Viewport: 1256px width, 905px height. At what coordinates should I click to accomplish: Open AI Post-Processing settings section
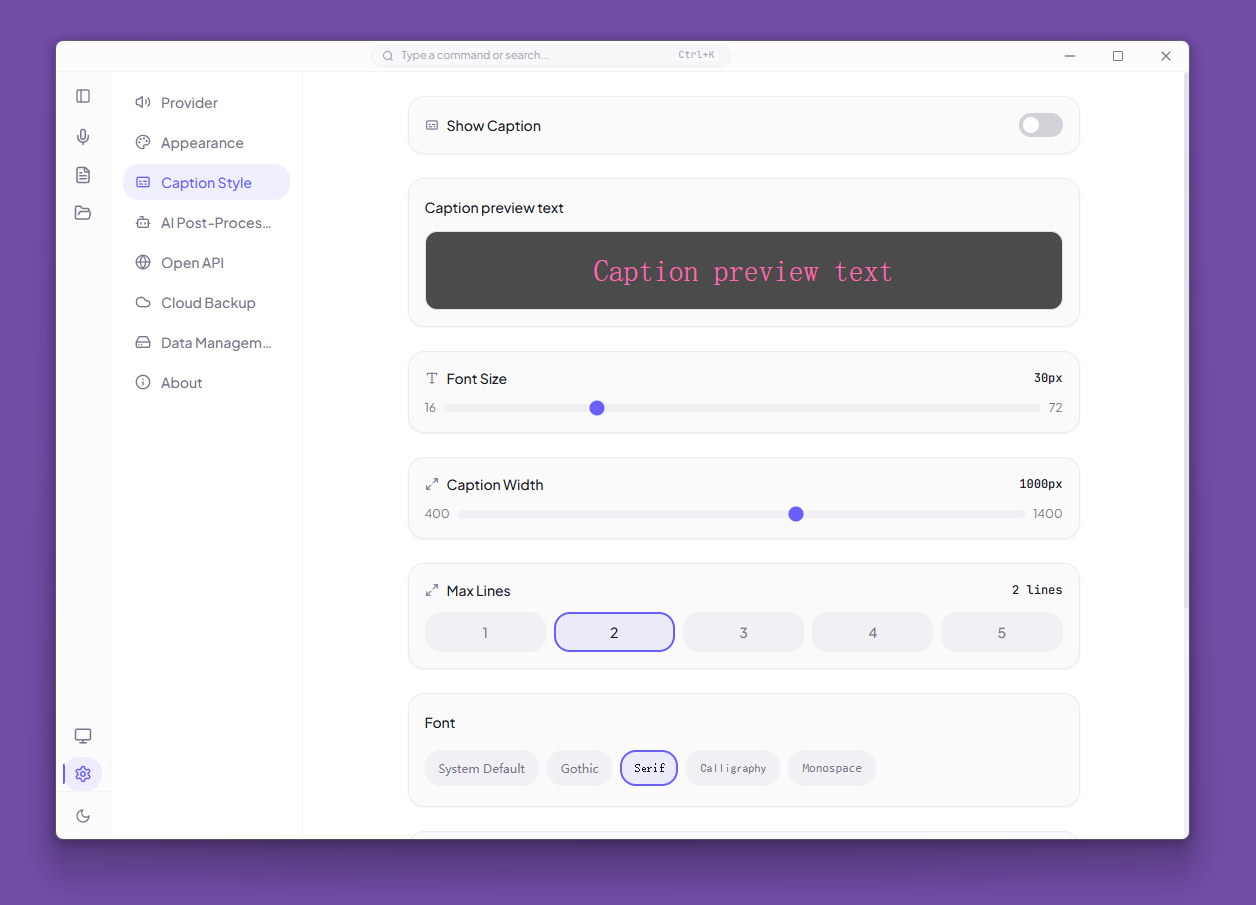pyautogui.click(x=206, y=223)
